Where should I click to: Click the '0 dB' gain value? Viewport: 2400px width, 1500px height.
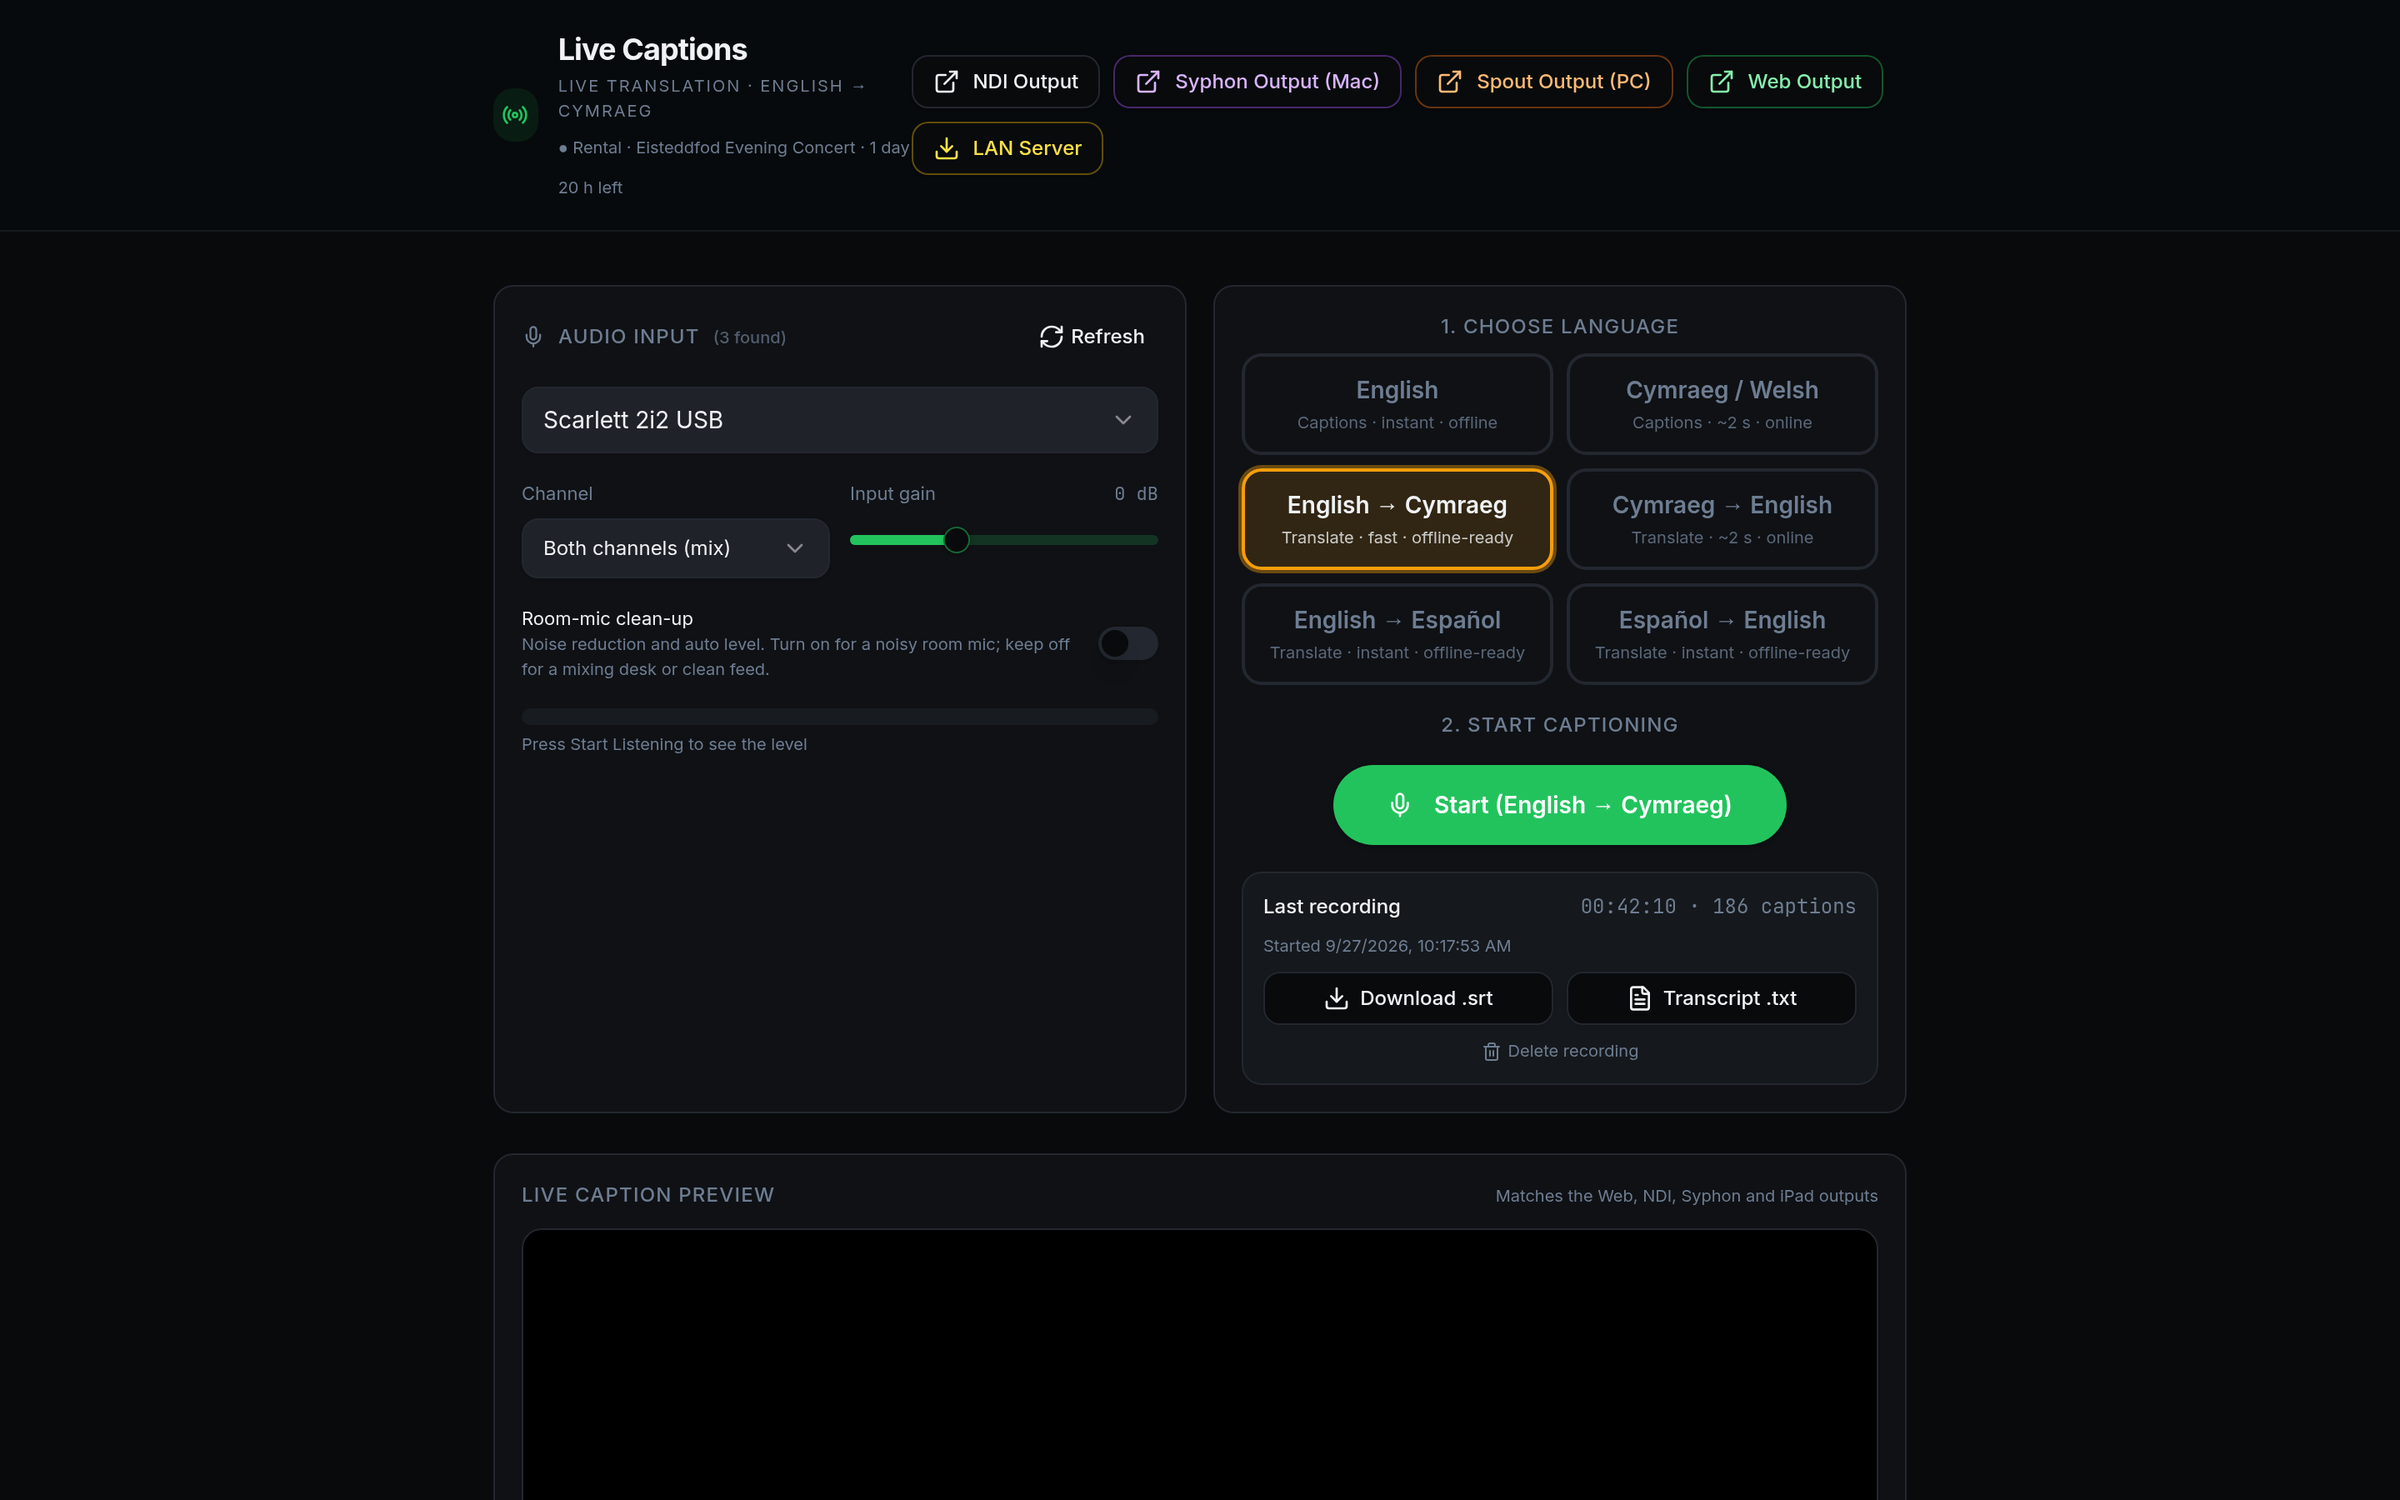point(1136,494)
